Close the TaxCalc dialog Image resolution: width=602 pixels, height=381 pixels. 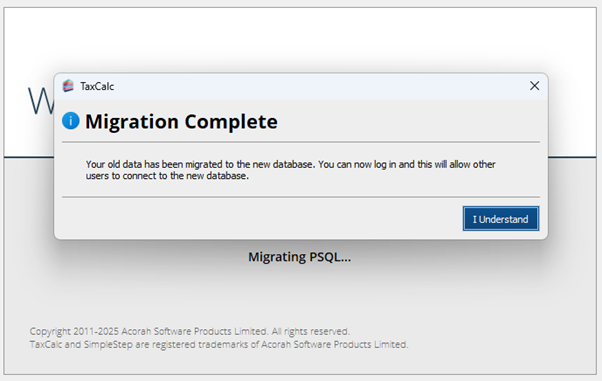point(534,86)
